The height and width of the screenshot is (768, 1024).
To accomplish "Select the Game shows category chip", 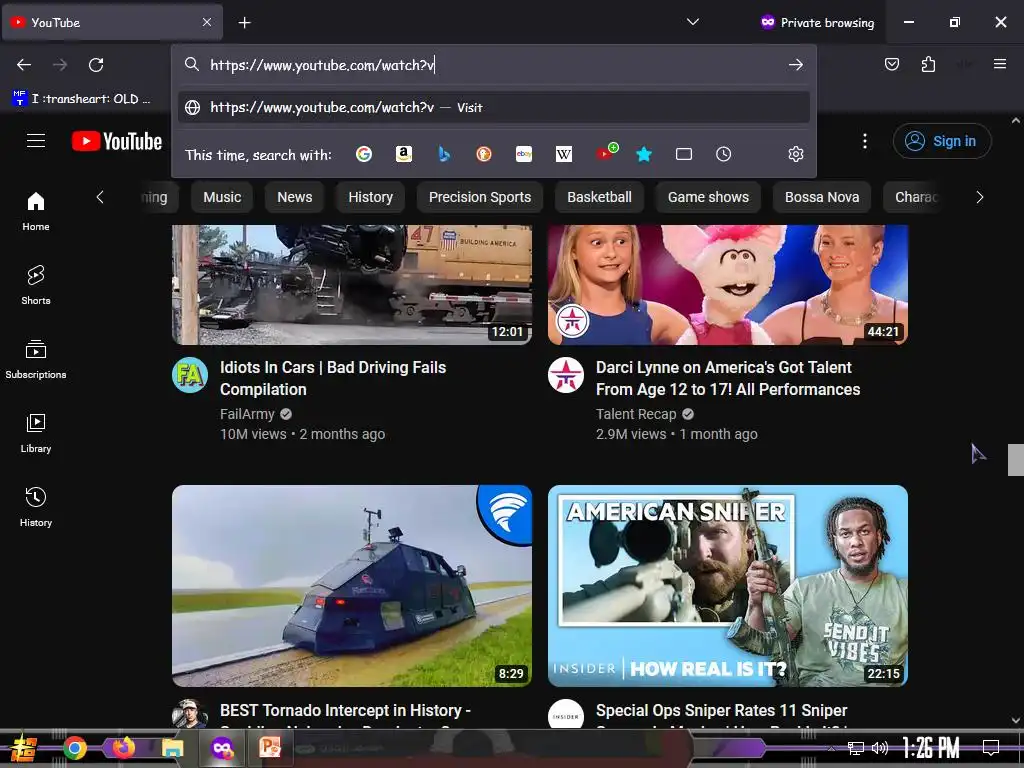I will click(x=708, y=197).
